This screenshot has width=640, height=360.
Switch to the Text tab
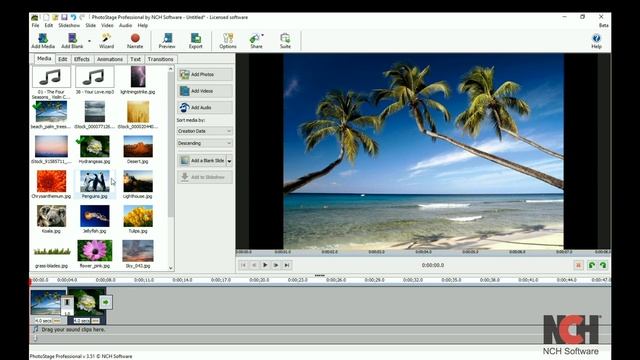click(x=136, y=59)
